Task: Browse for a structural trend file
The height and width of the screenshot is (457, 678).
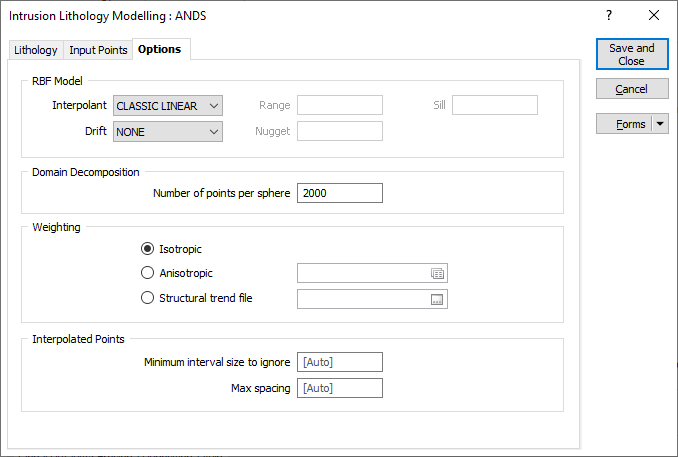Action: click(437, 299)
